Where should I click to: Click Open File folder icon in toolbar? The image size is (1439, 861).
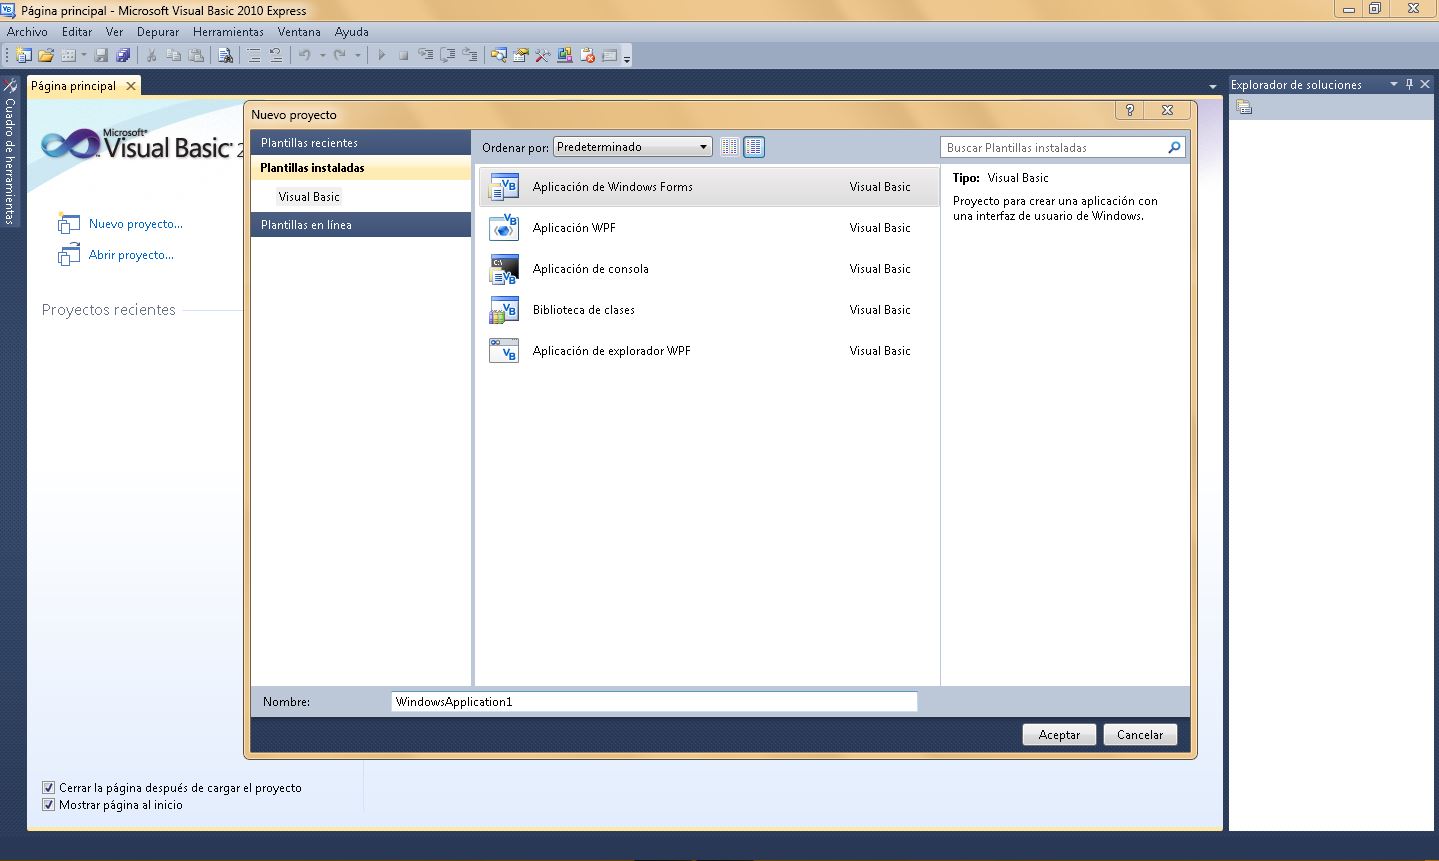(x=46, y=56)
